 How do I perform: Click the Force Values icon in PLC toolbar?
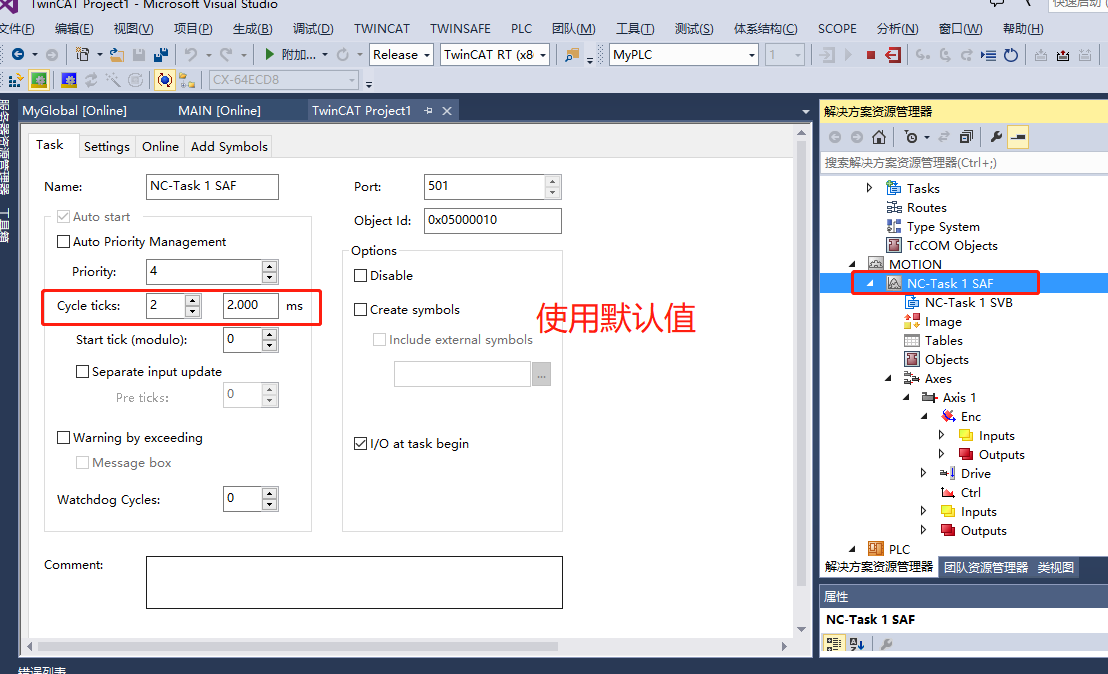point(1063,54)
